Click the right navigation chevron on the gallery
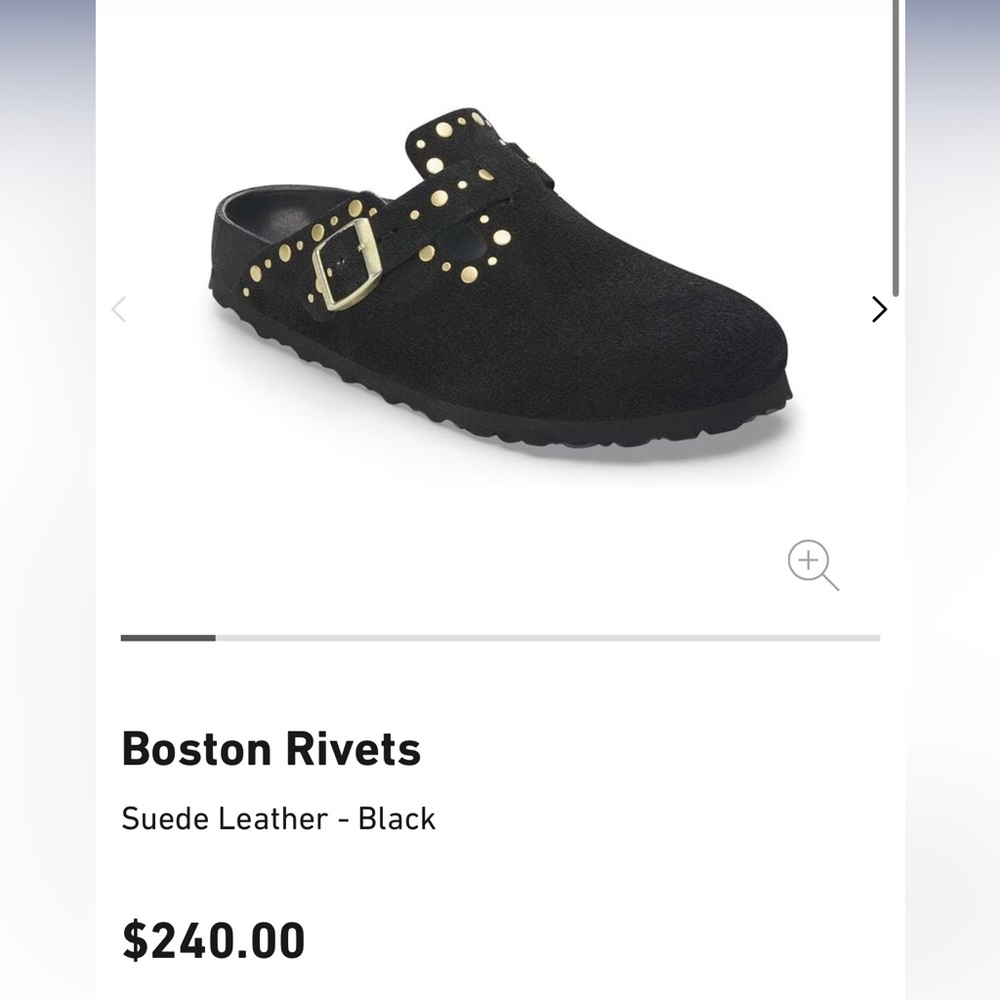The height and width of the screenshot is (1000, 1000). [878, 310]
